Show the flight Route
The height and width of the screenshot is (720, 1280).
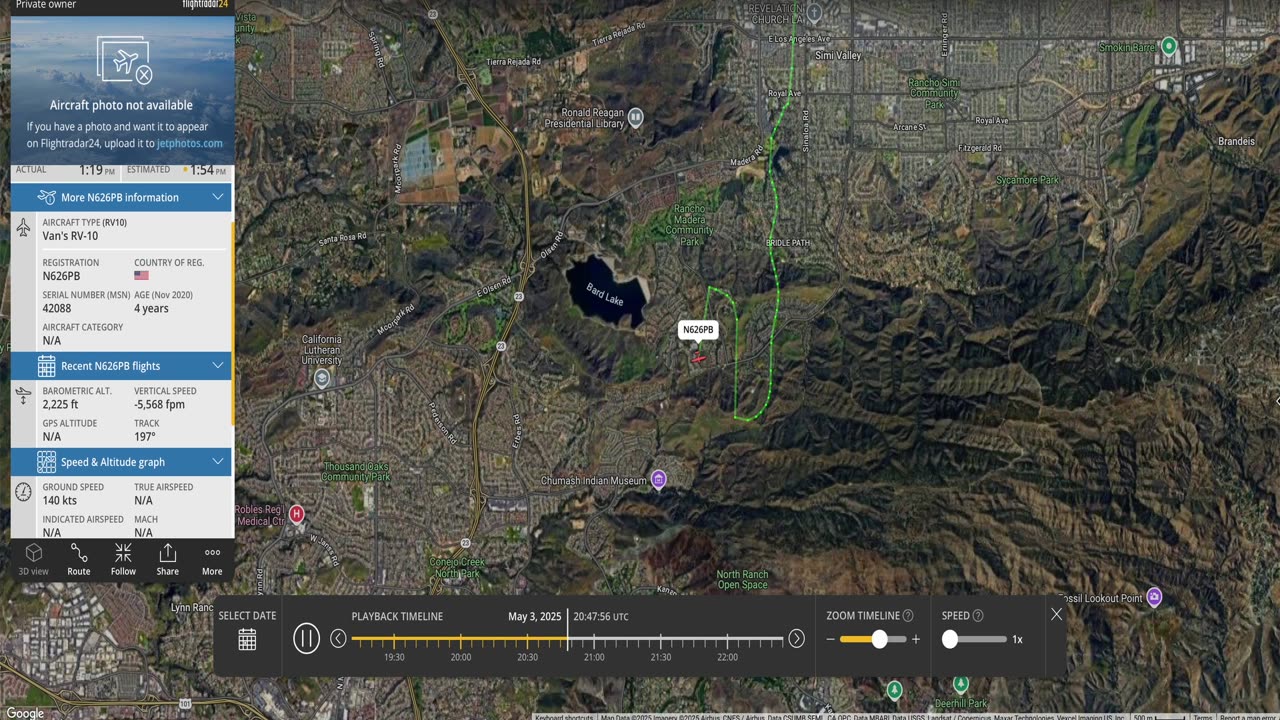pyautogui.click(x=79, y=560)
